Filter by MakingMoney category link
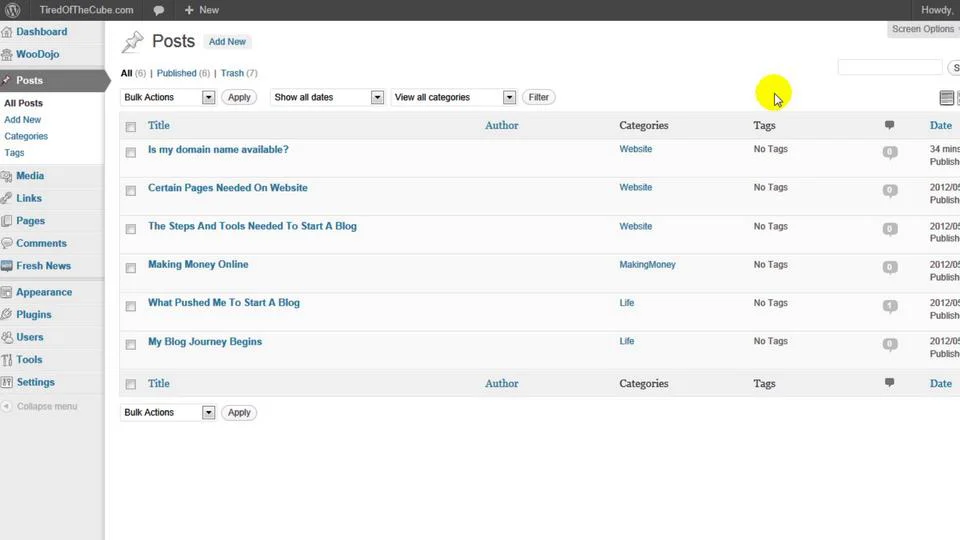Viewport: 960px width, 540px height. click(x=647, y=264)
